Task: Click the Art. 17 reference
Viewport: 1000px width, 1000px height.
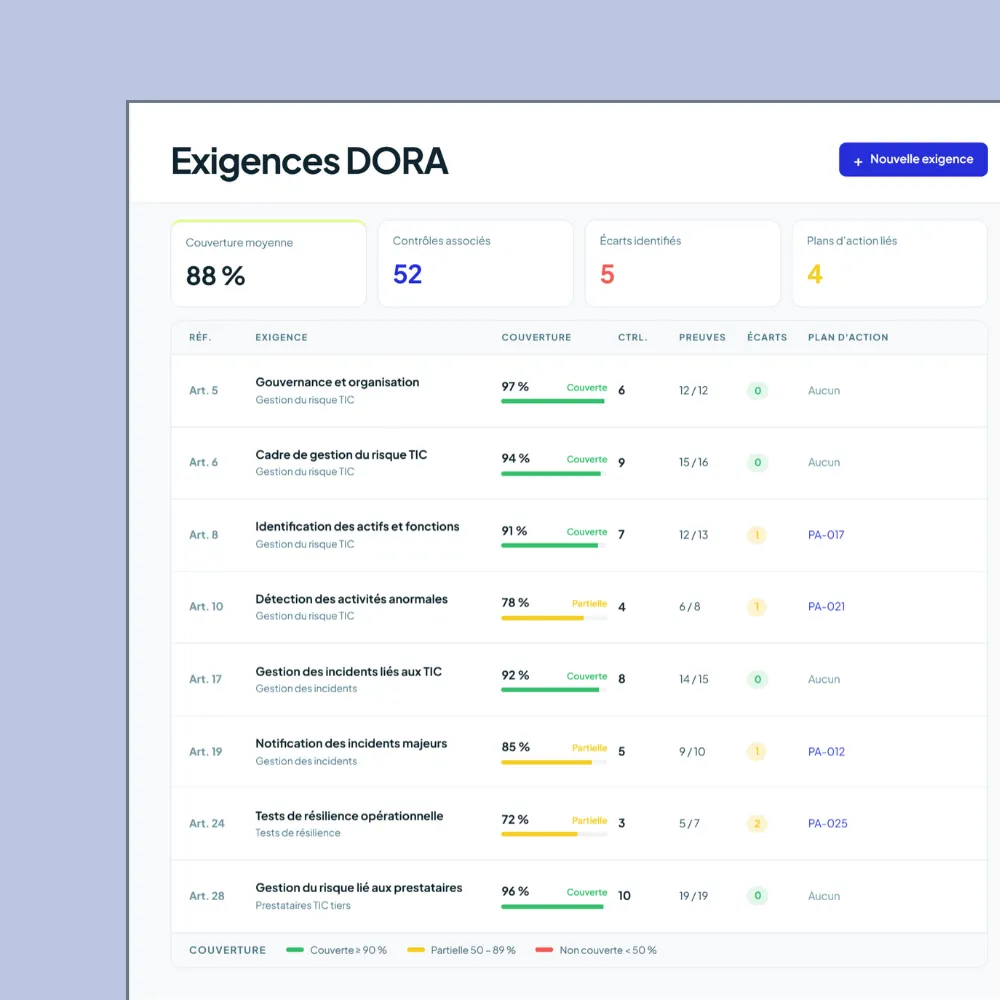Action: [x=205, y=679]
